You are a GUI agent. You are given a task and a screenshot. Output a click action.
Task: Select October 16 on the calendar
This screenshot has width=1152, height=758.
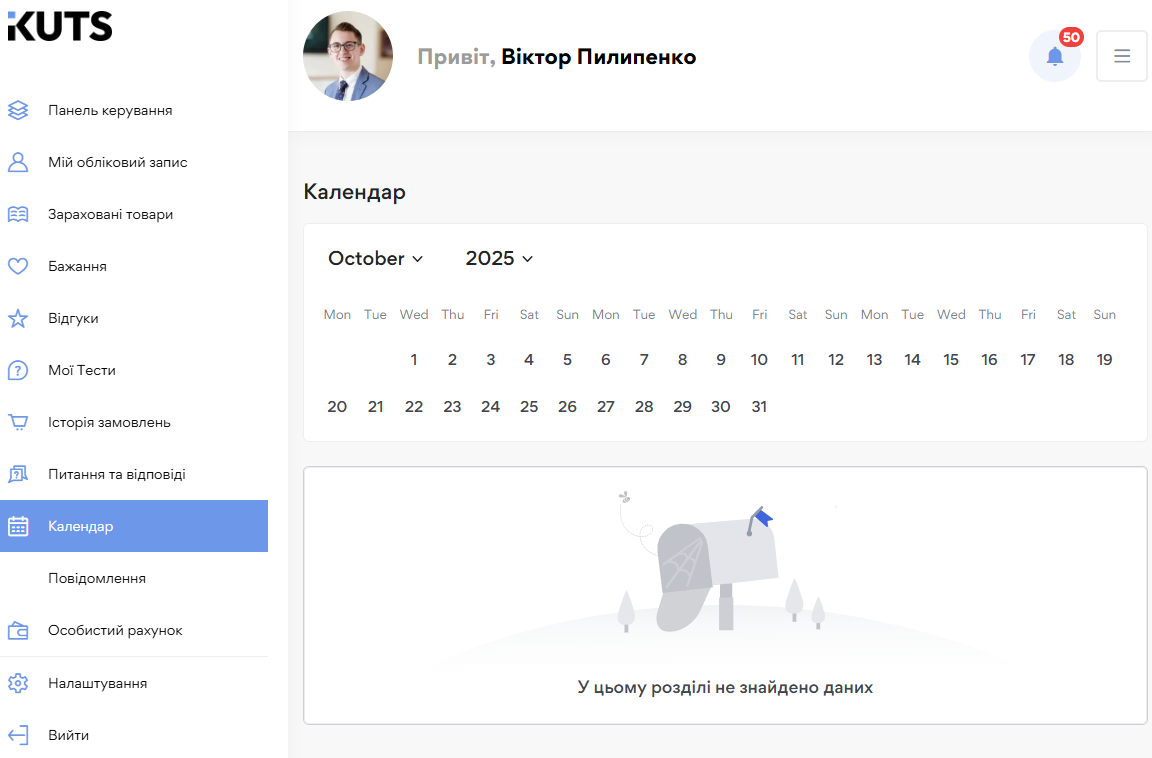click(x=989, y=359)
